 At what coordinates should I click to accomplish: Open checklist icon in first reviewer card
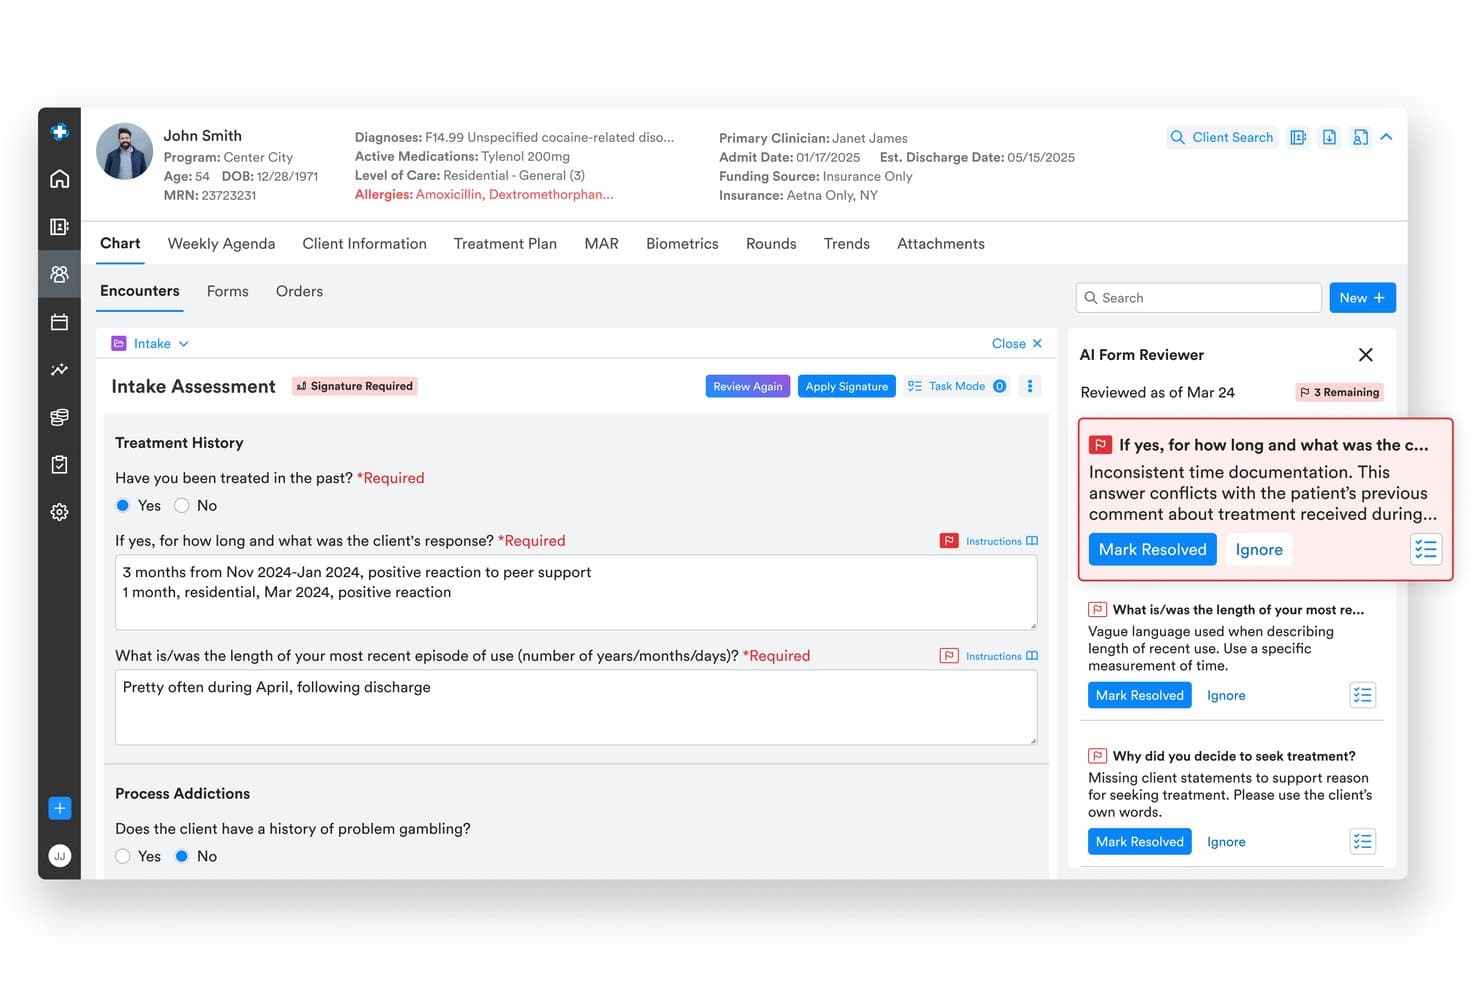coord(1425,549)
